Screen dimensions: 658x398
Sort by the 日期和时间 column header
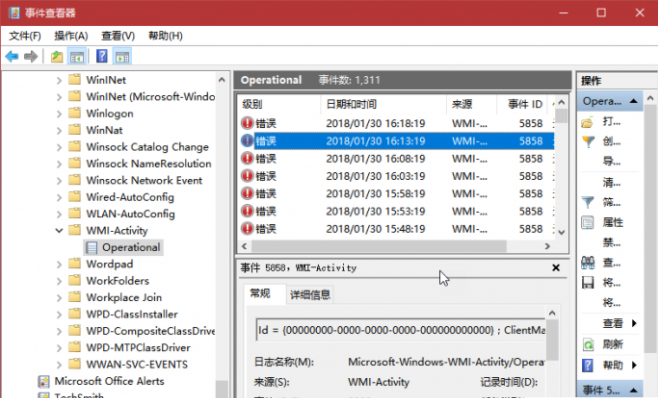coord(383,104)
